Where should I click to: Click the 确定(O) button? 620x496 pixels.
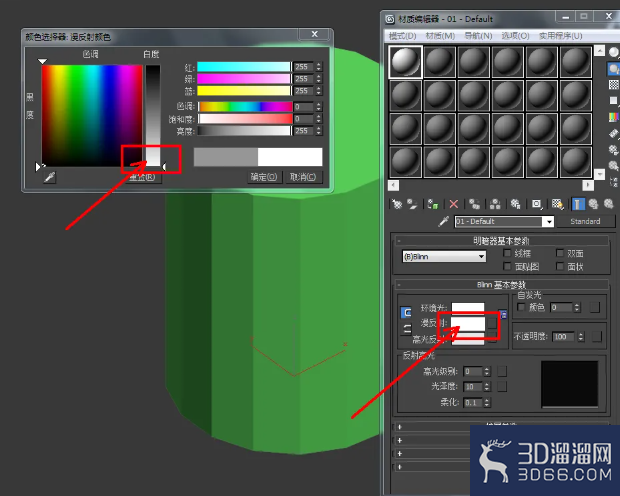(x=264, y=177)
